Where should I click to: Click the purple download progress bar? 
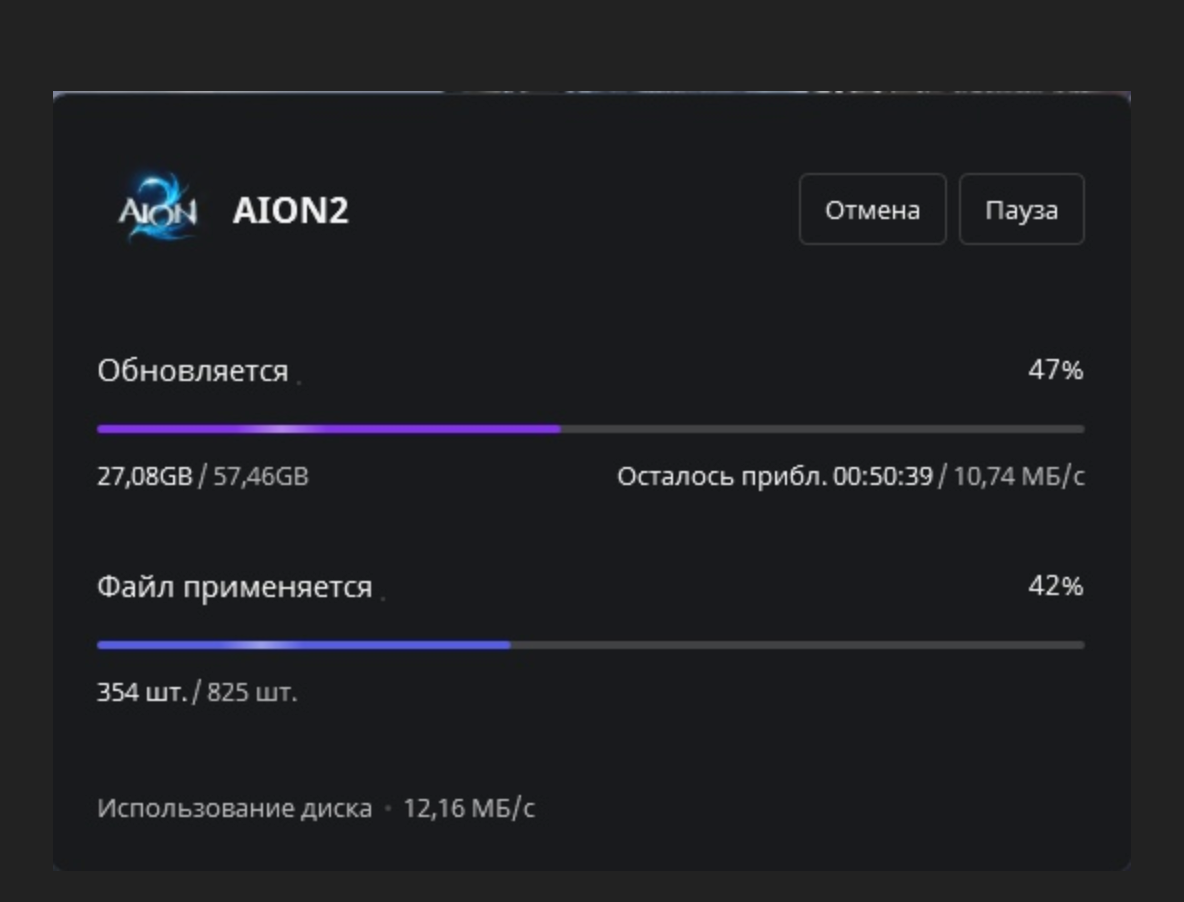(x=328, y=429)
